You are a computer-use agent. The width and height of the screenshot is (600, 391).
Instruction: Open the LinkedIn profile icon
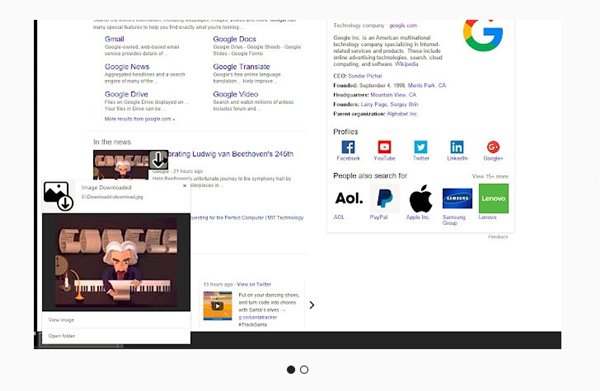click(x=457, y=147)
